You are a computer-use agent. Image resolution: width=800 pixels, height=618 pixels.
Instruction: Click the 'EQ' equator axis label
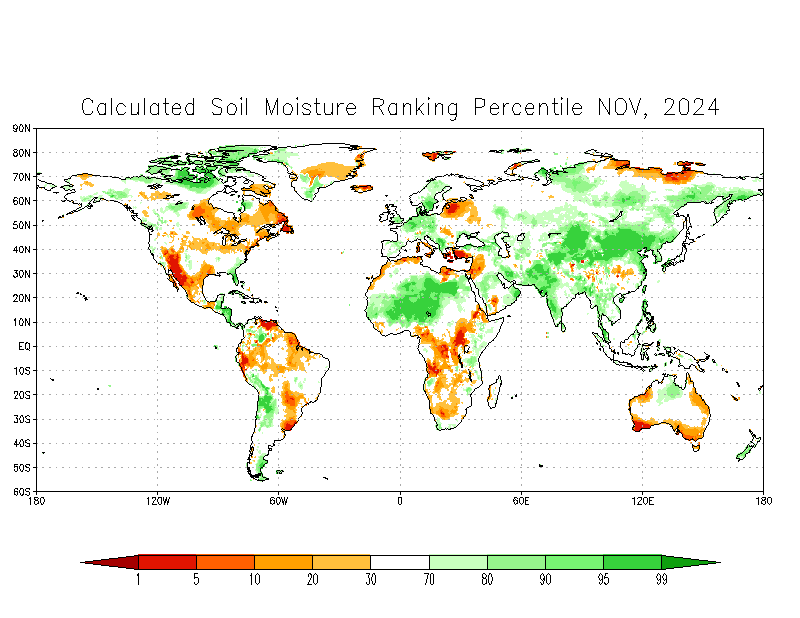coord(24,347)
